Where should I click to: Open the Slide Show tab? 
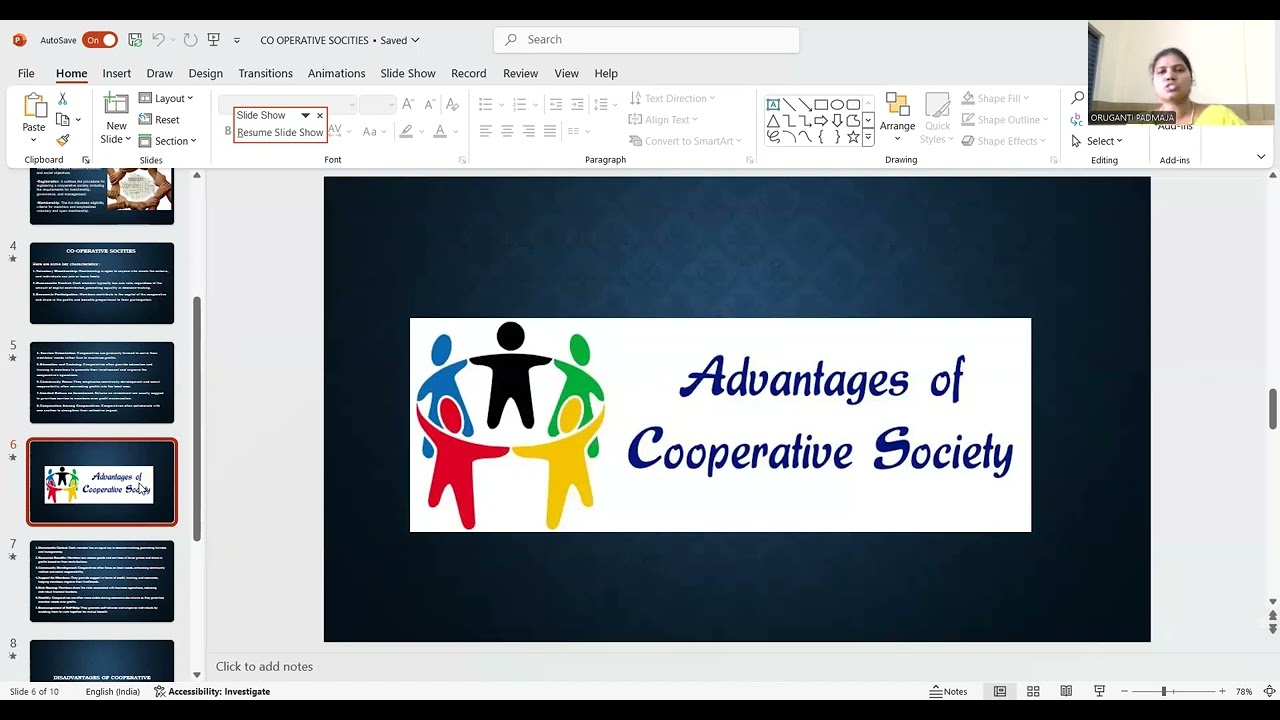[408, 73]
